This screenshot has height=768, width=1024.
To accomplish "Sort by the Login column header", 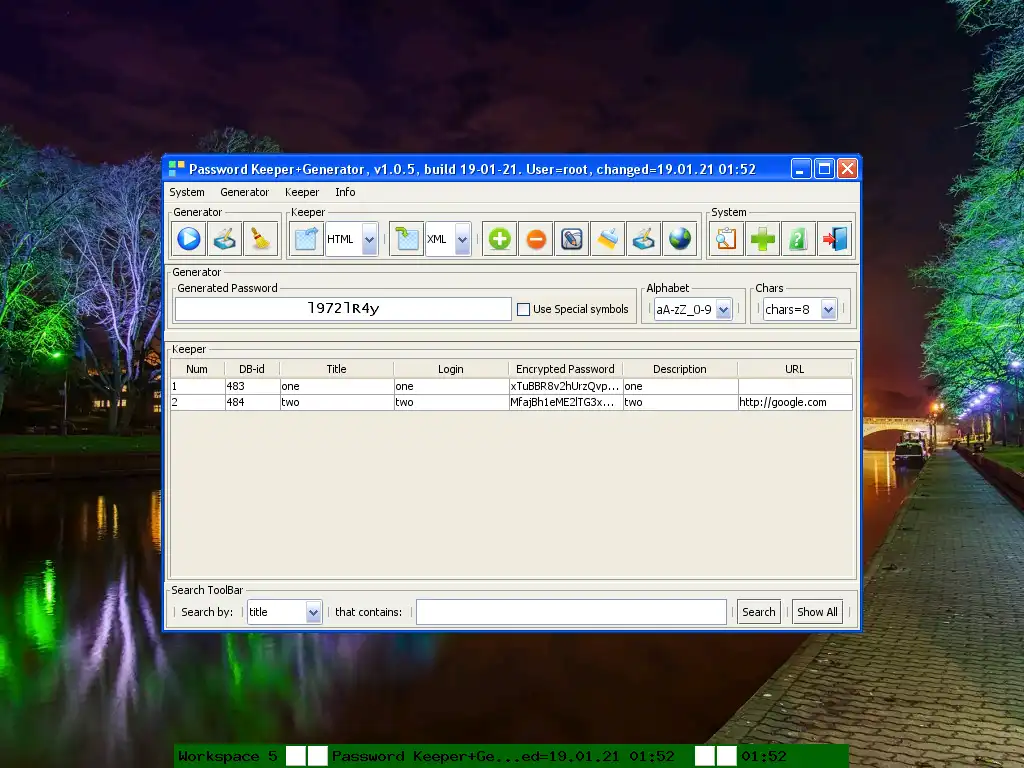I will tap(451, 369).
